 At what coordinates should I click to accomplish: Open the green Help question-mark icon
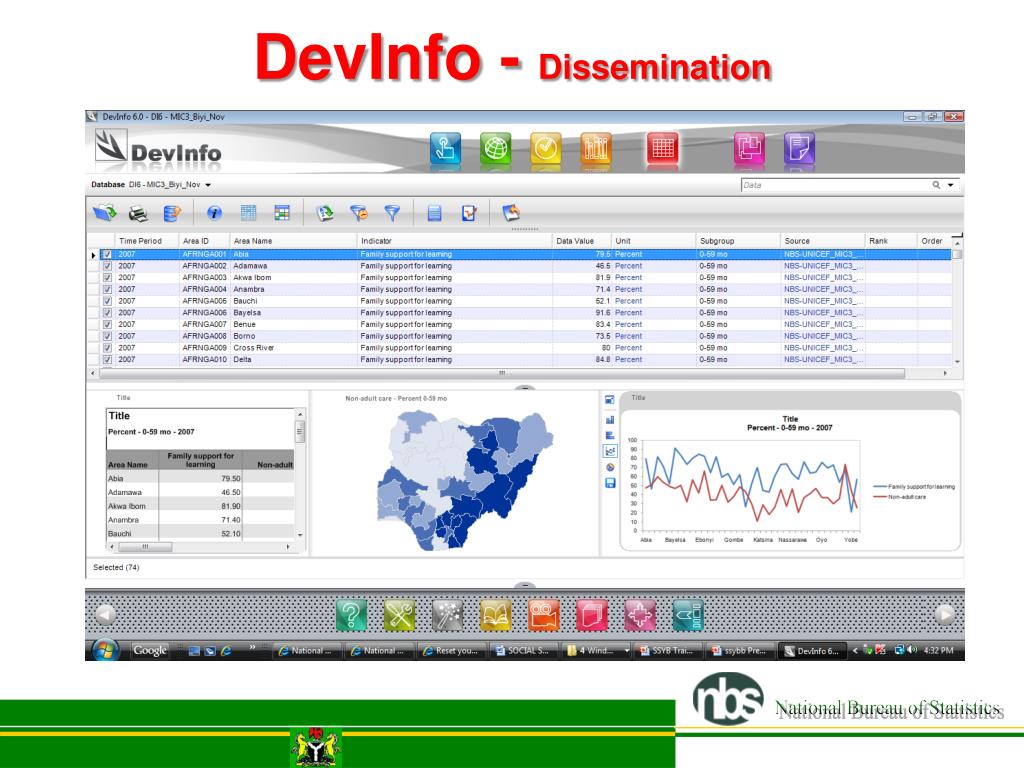351,615
